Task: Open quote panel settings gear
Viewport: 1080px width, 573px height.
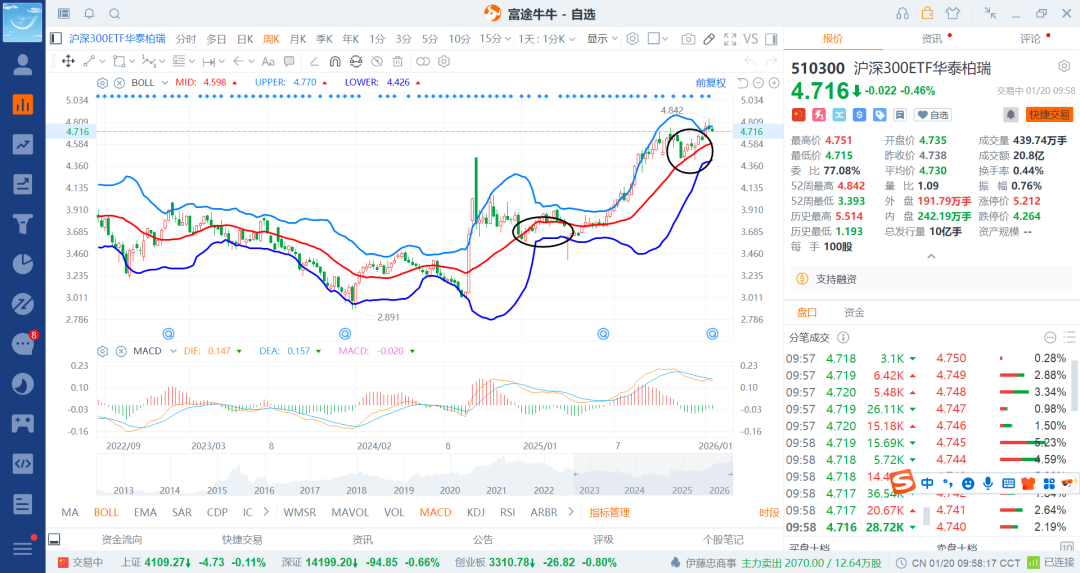Action: pyautogui.click(x=1064, y=67)
